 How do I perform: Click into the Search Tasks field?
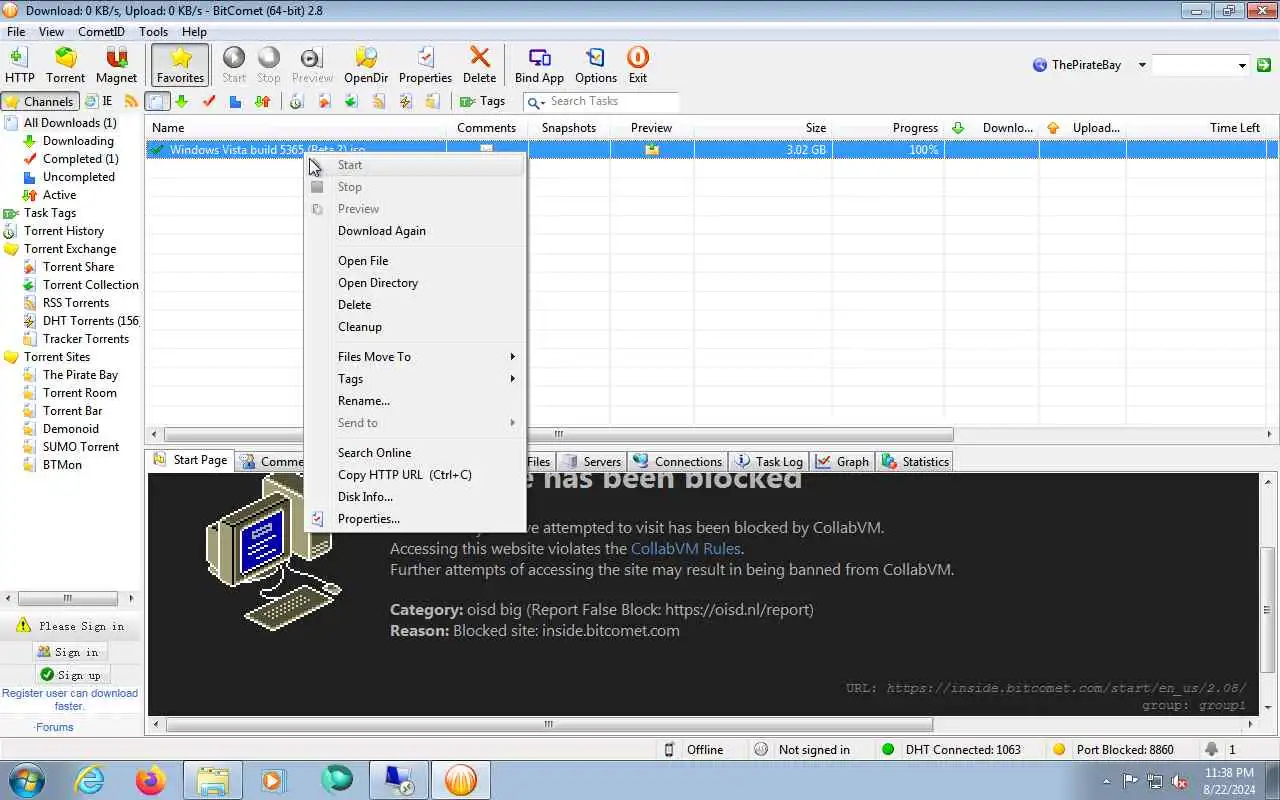613,101
